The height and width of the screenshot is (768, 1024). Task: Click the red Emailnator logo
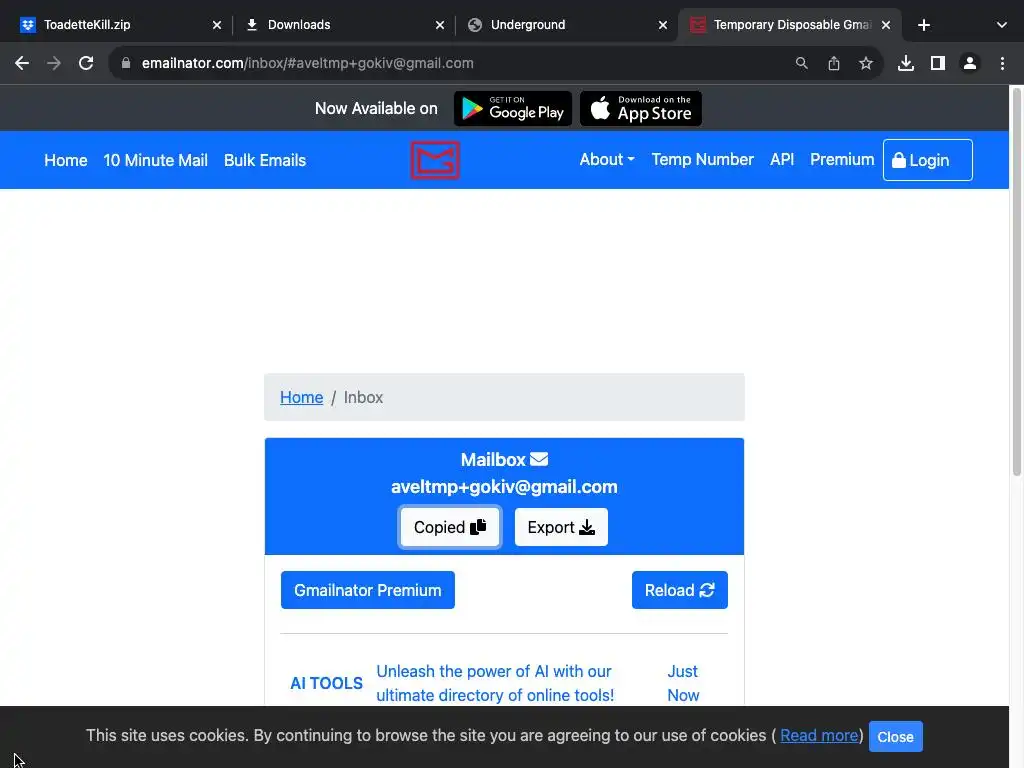[435, 160]
